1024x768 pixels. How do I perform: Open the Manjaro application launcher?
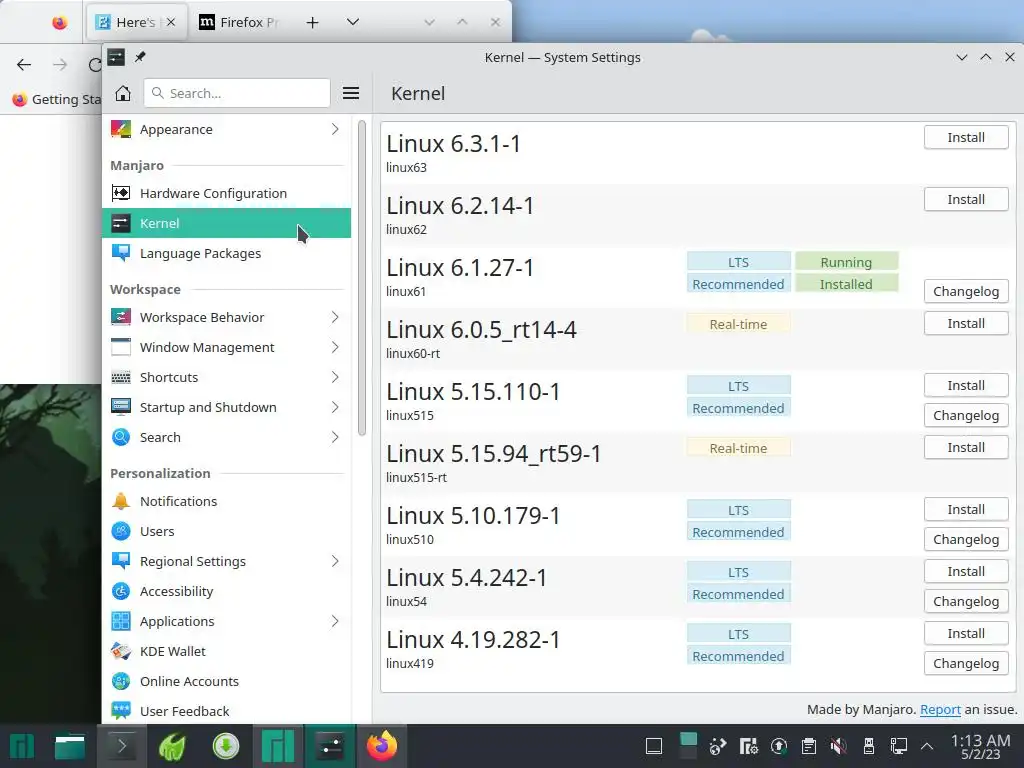coord(22,746)
